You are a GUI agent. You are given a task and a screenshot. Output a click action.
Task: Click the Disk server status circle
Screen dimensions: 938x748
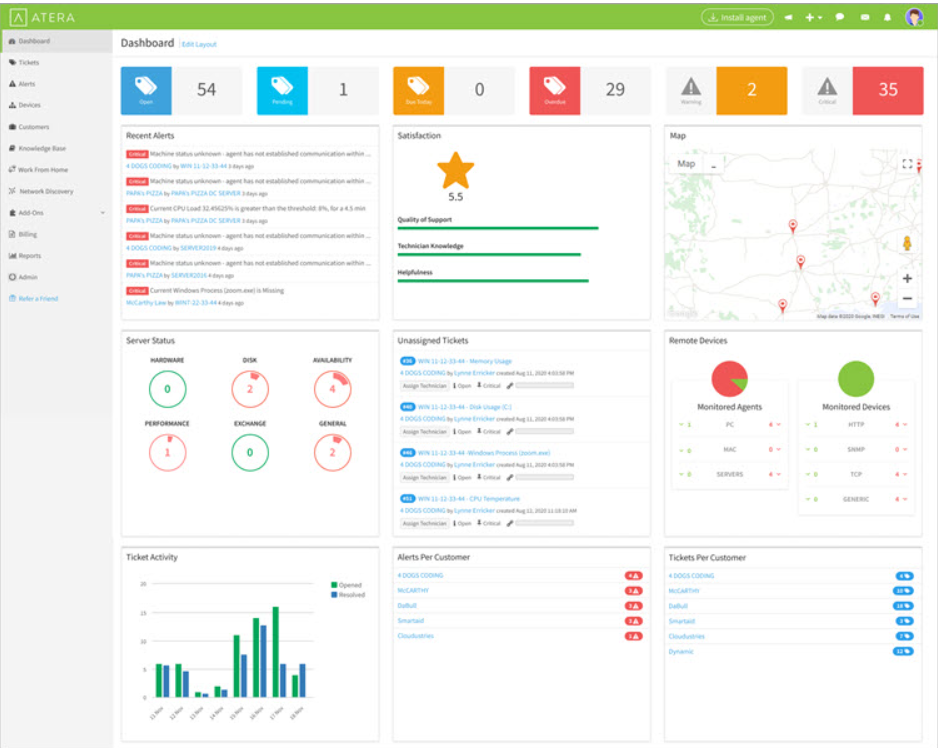(x=250, y=389)
